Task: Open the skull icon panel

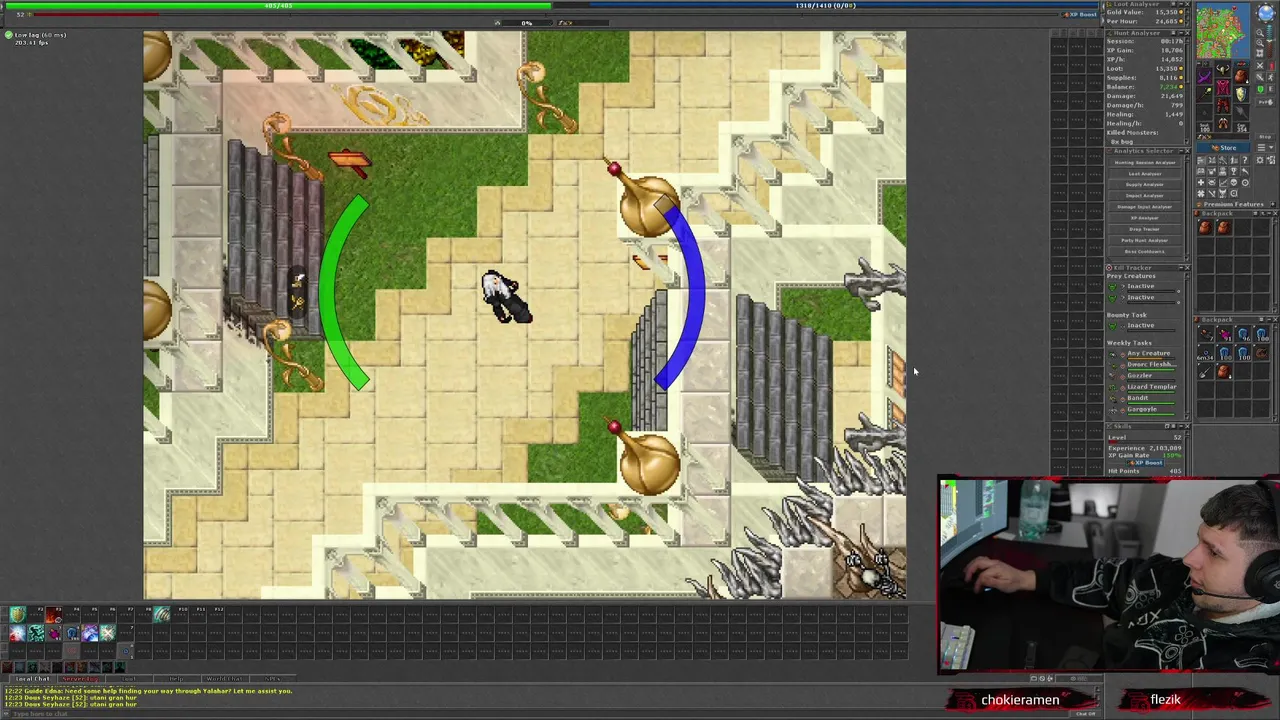Action: [x=1234, y=182]
